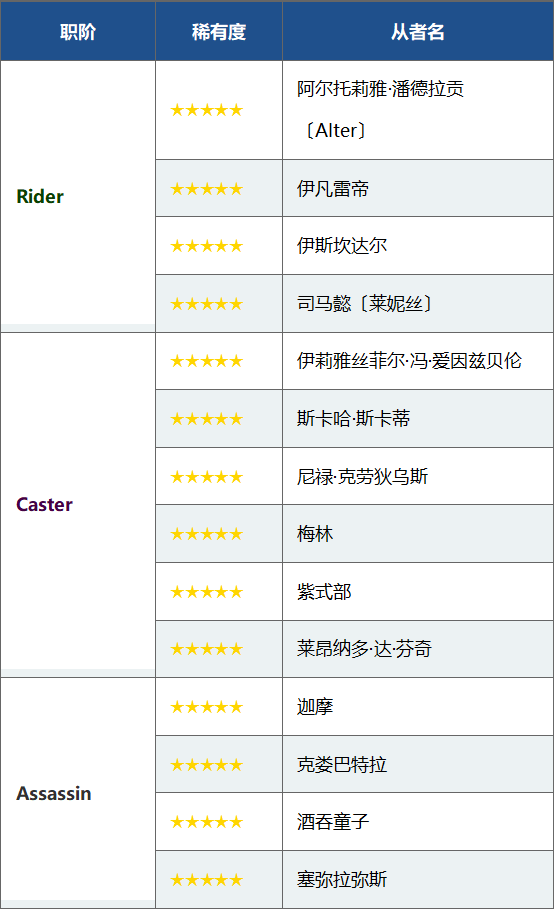Click the star rating beside 伊斯坎达尔
The height and width of the screenshot is (909, 554).
[x=206, y=246]
